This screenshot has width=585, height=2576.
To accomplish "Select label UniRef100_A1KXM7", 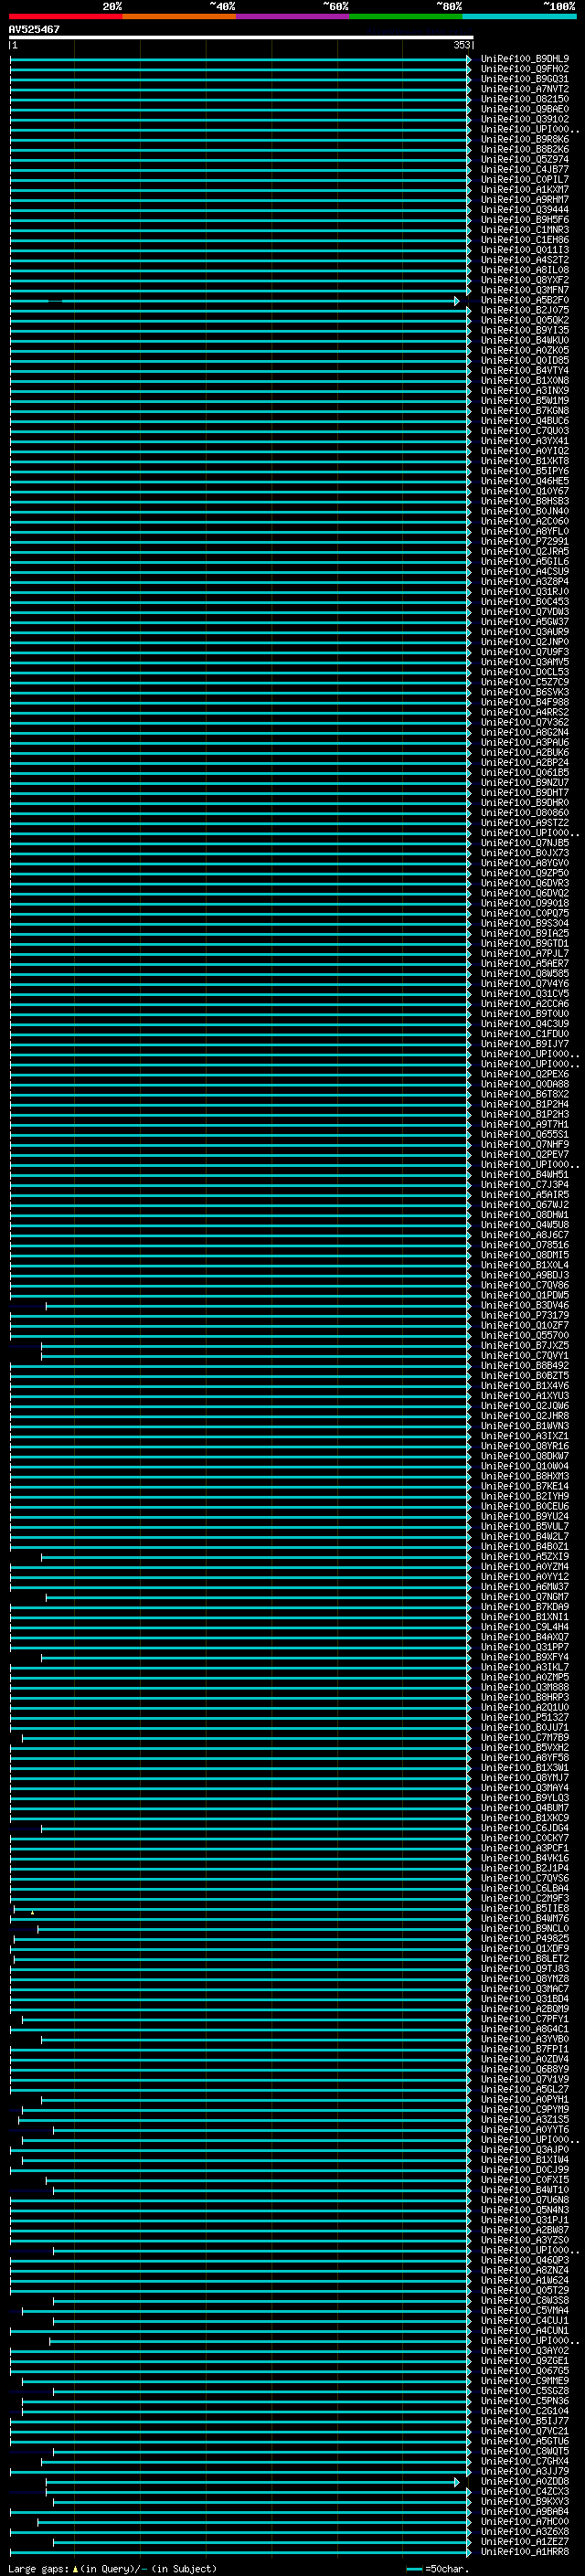I will [x=525, y=189].
